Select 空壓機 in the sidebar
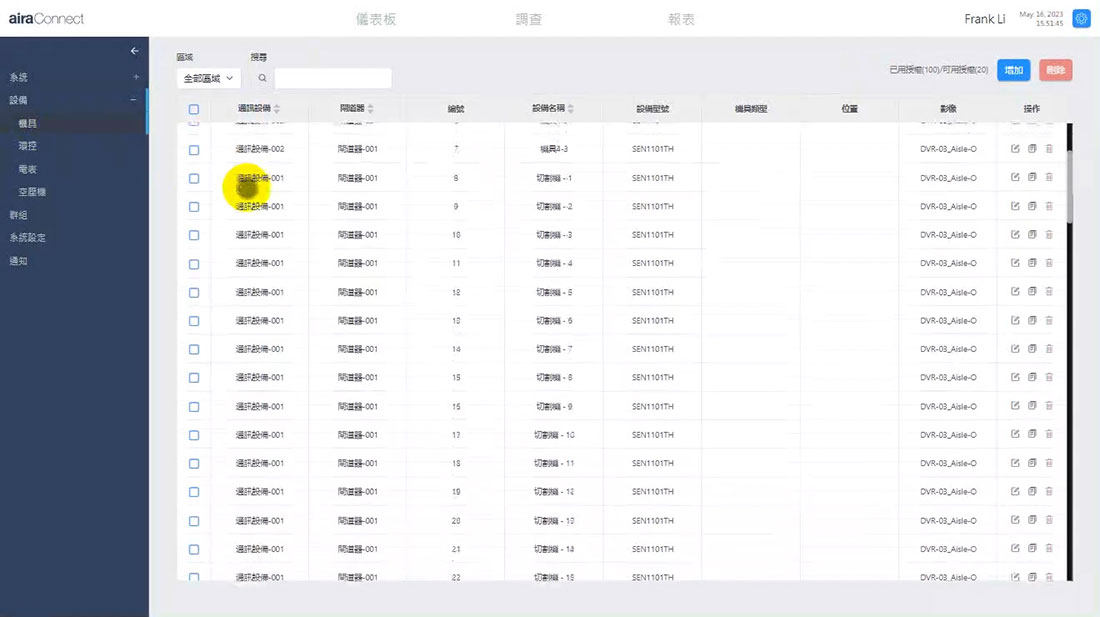Screen dimensions: 1100x617 point(32,191)
